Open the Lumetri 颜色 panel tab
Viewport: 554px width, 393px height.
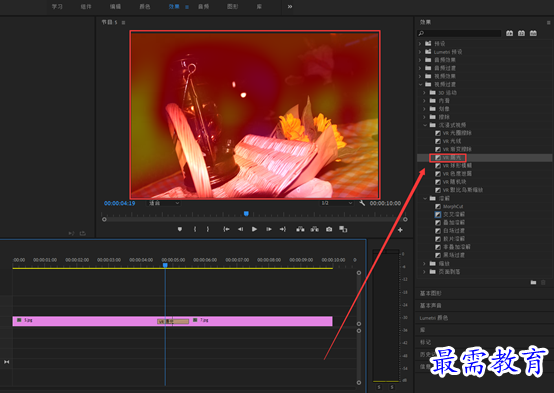tap(434, 318)
